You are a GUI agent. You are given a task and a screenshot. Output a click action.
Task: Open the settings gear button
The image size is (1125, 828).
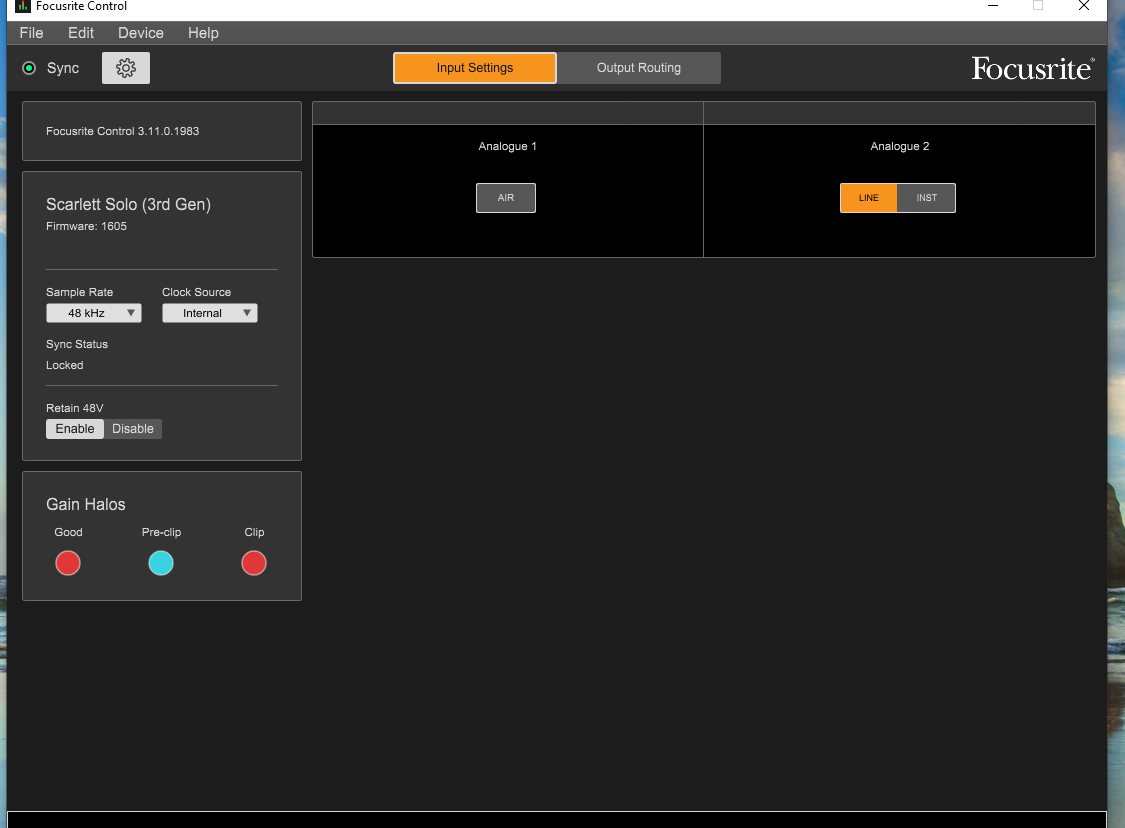(126, 68)
